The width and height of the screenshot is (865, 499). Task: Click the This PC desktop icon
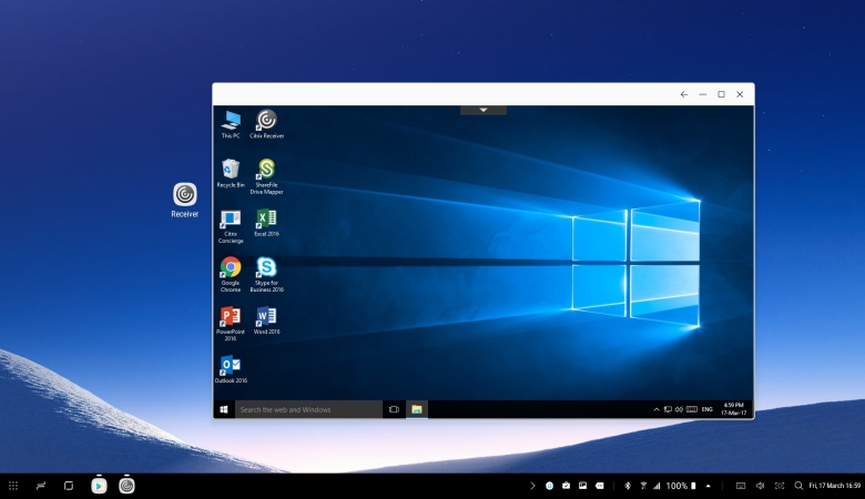coord(230,121)
